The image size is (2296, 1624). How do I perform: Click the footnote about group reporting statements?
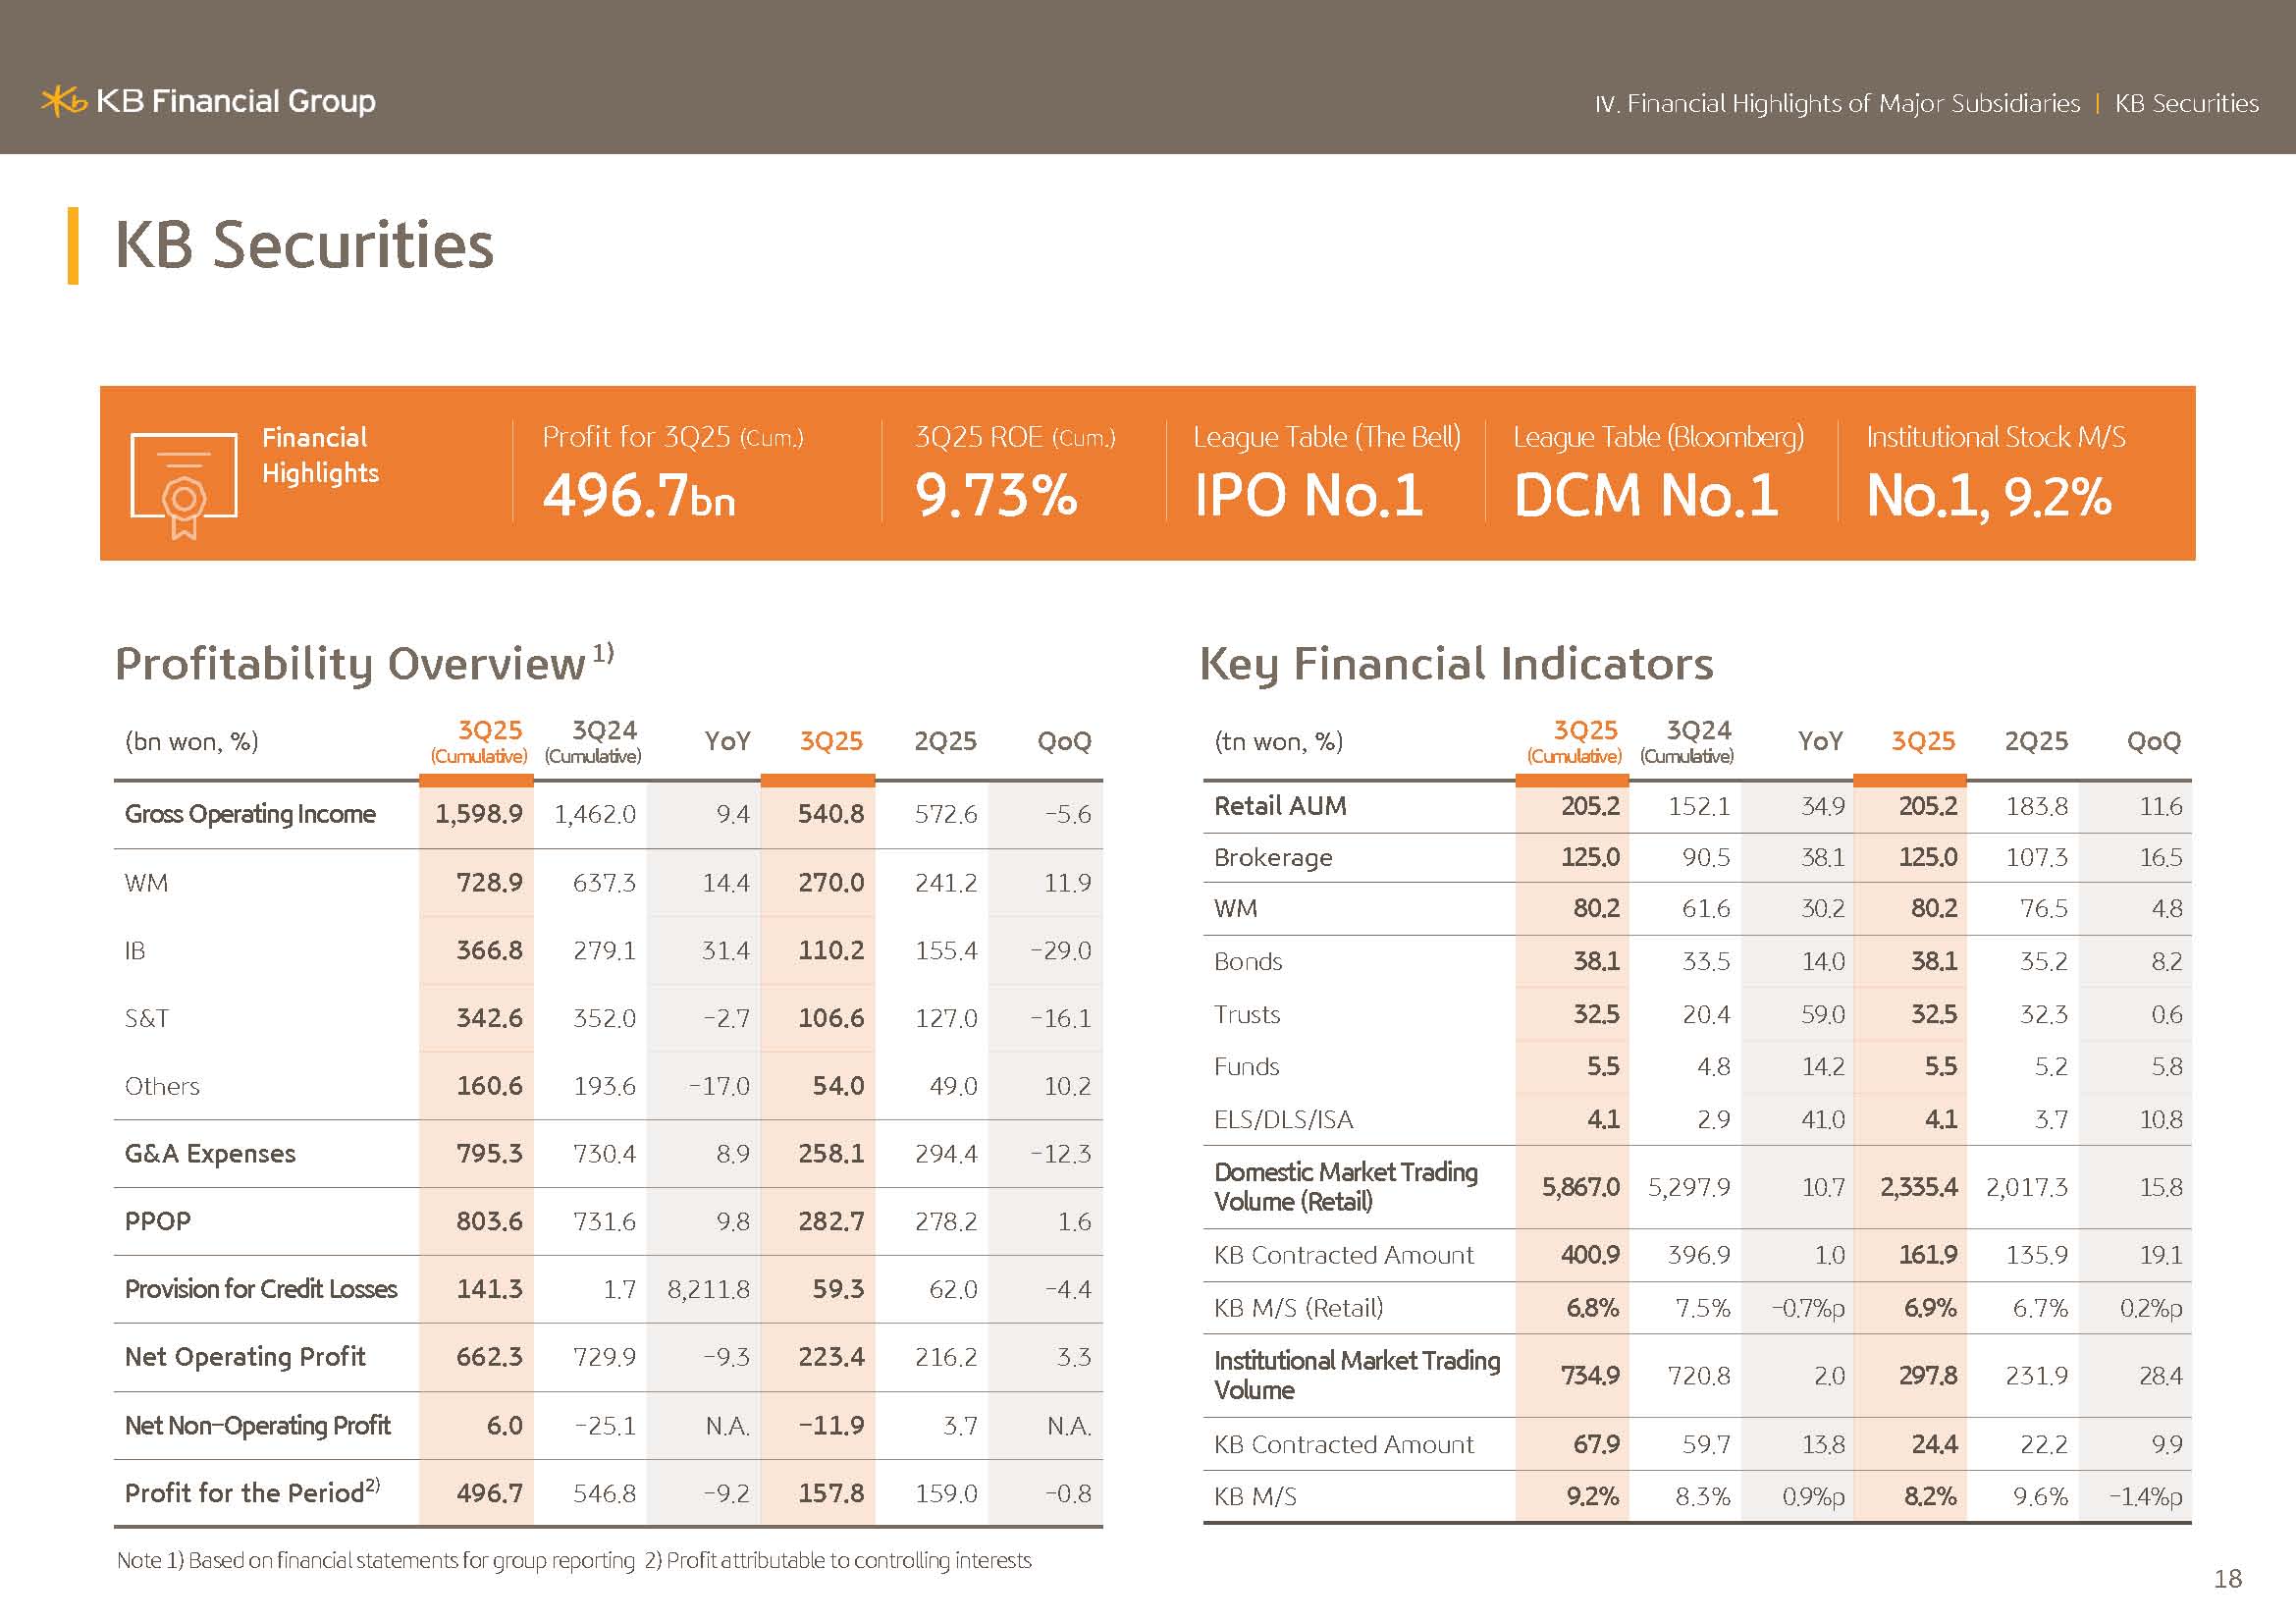[375, 1560]
